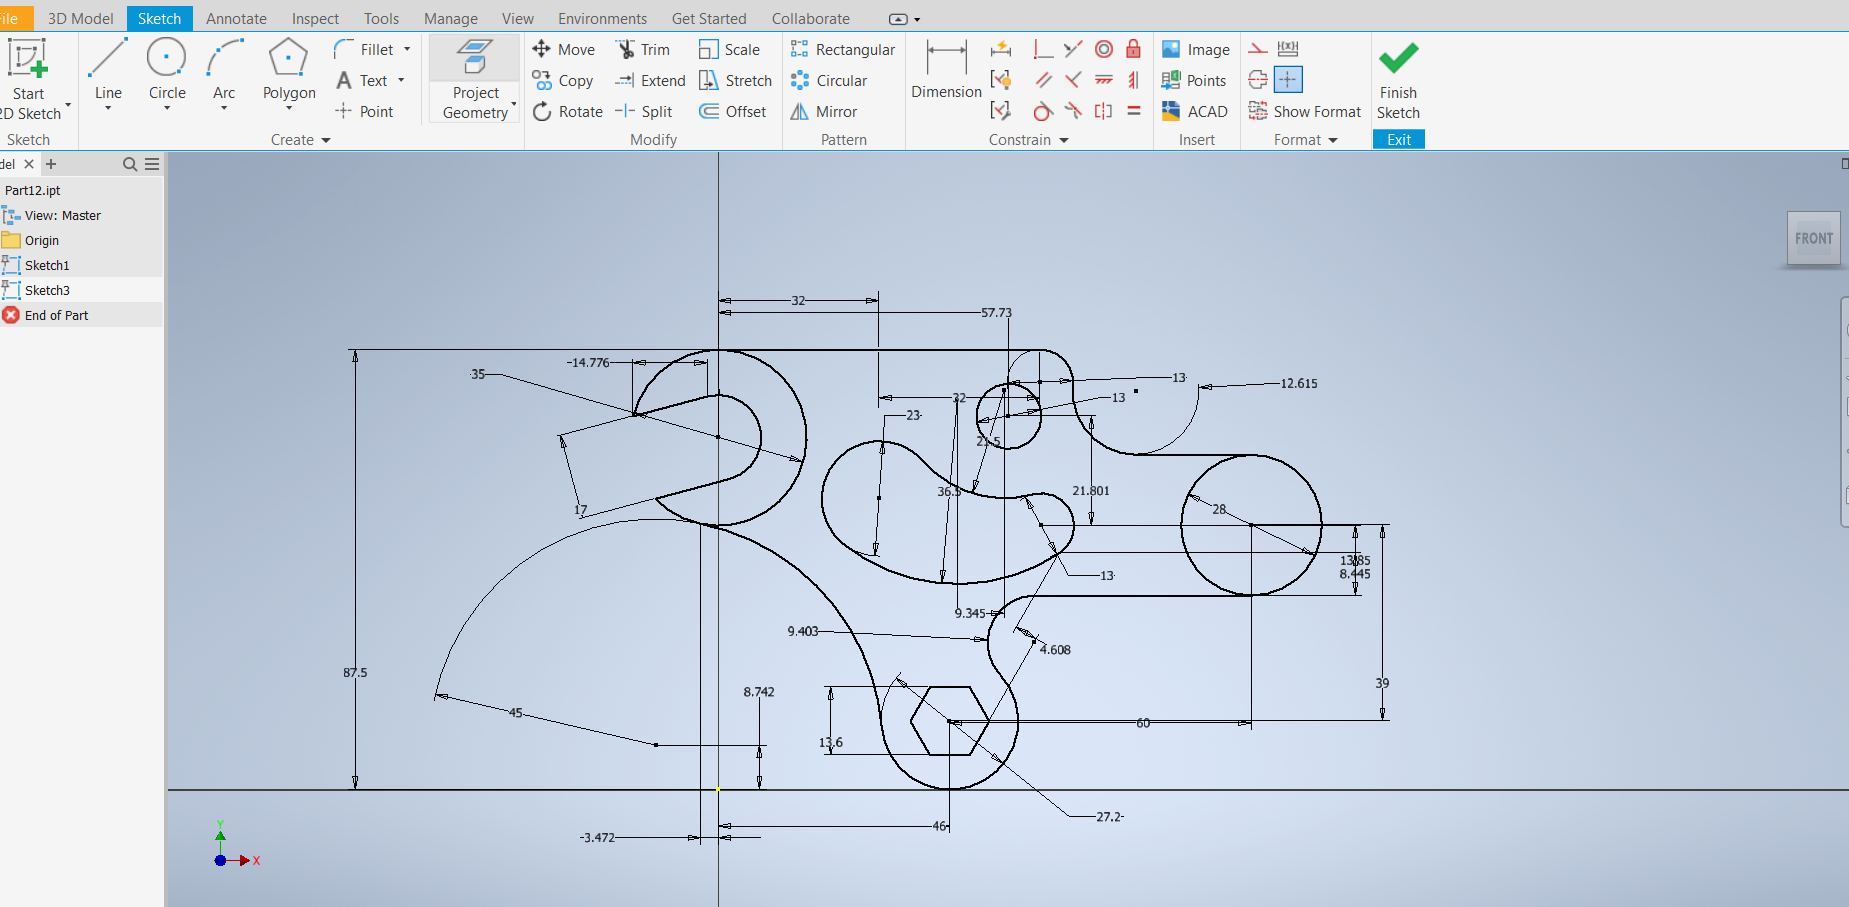Apply the Fix lock constraint
Viewport: 1849px width, 907px height.
tap(1133, 49)
